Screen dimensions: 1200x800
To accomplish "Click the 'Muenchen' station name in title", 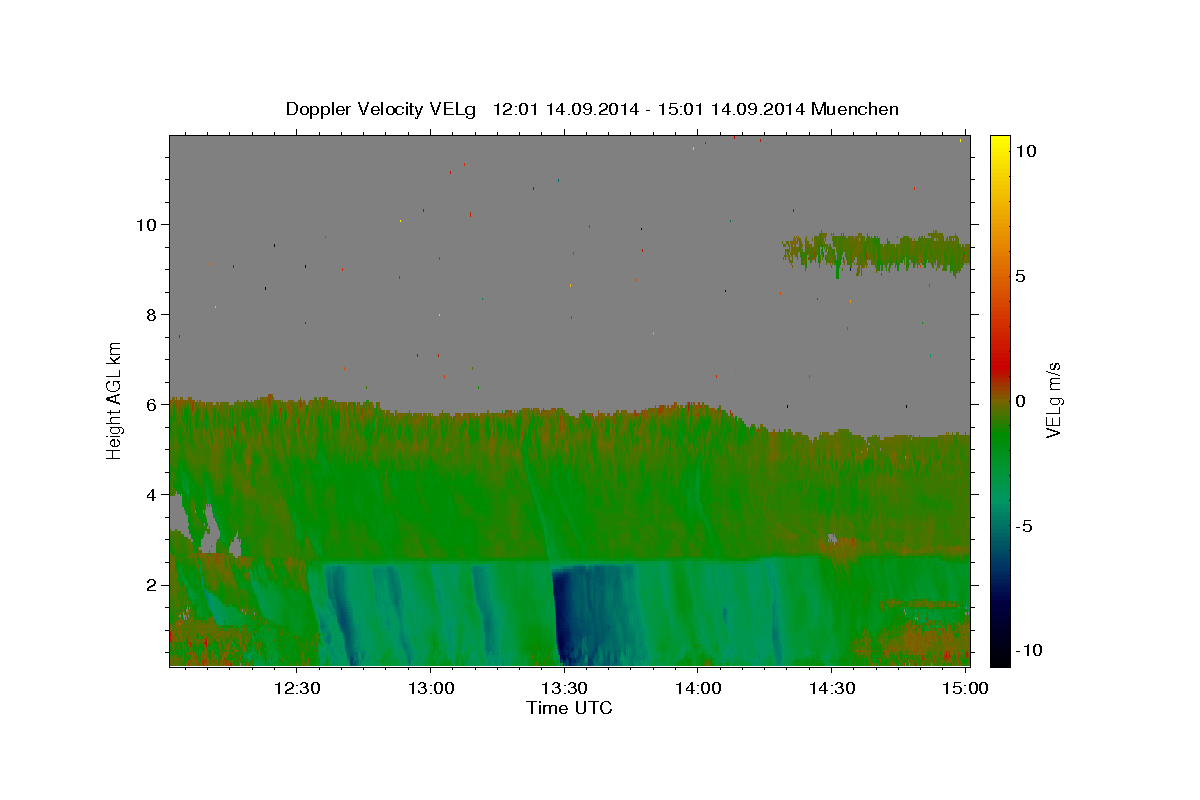I will pos(855,109).
